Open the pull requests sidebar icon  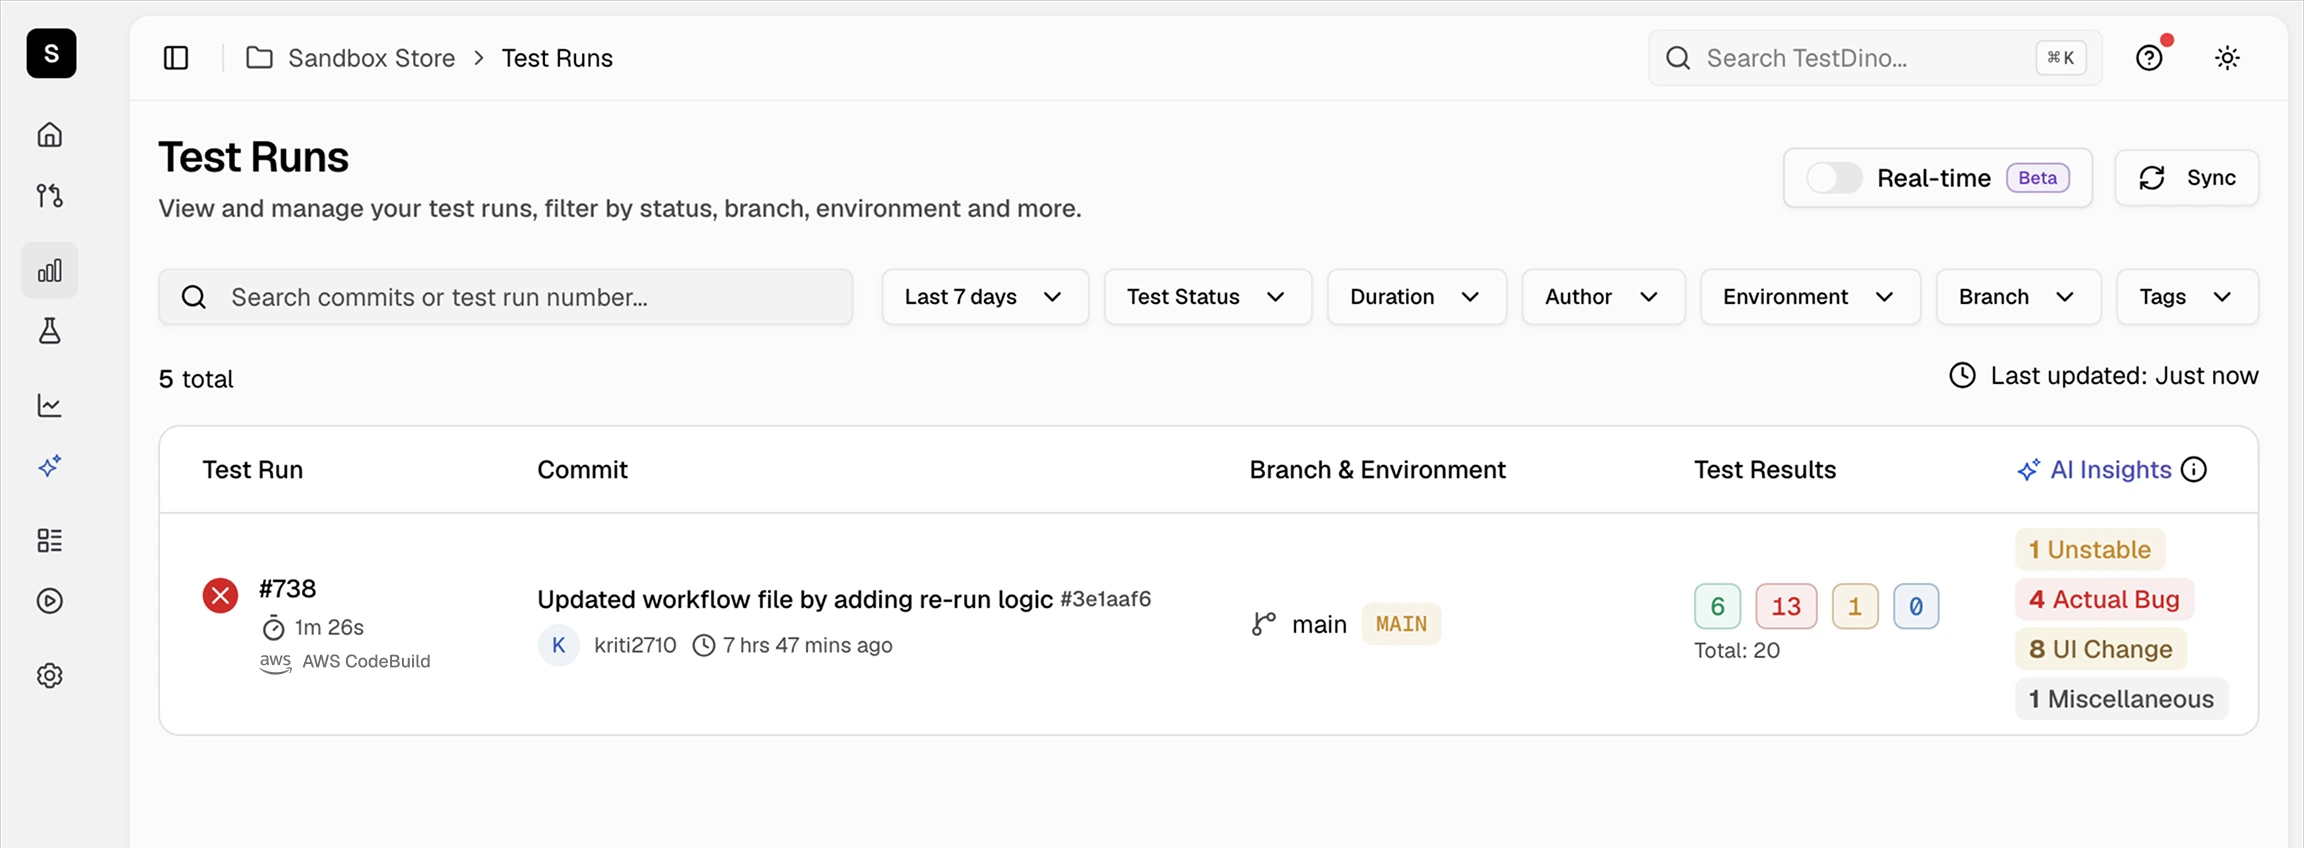(x=50, y=195)
